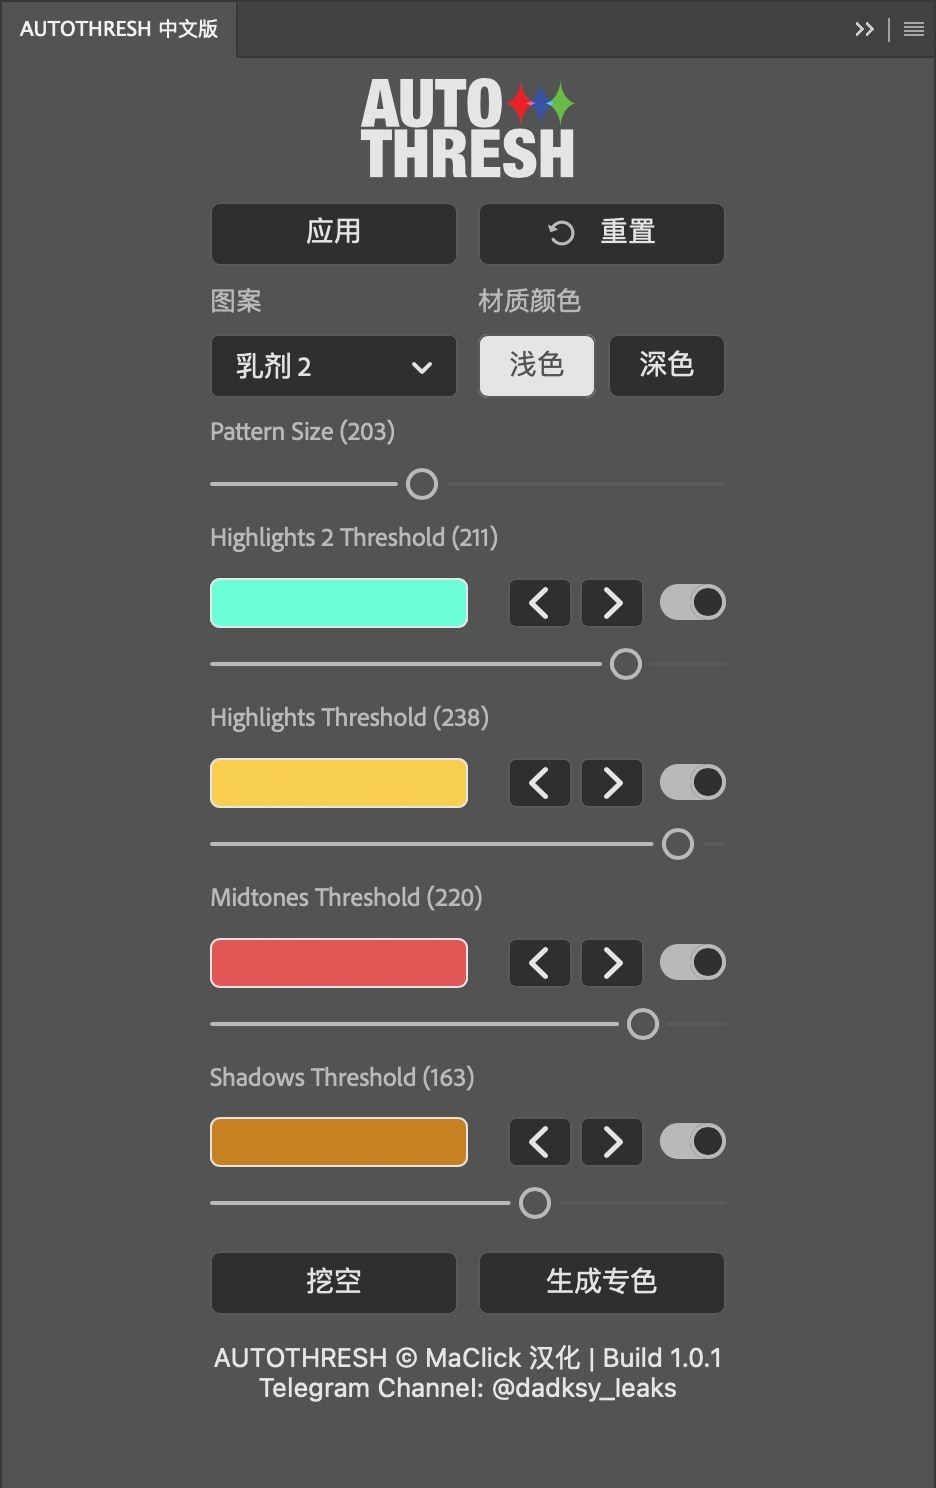This screenshot has width=936, height=1488.
Task: Toggle the Highlights 2 Threshold switch
Action: [692, 602]
